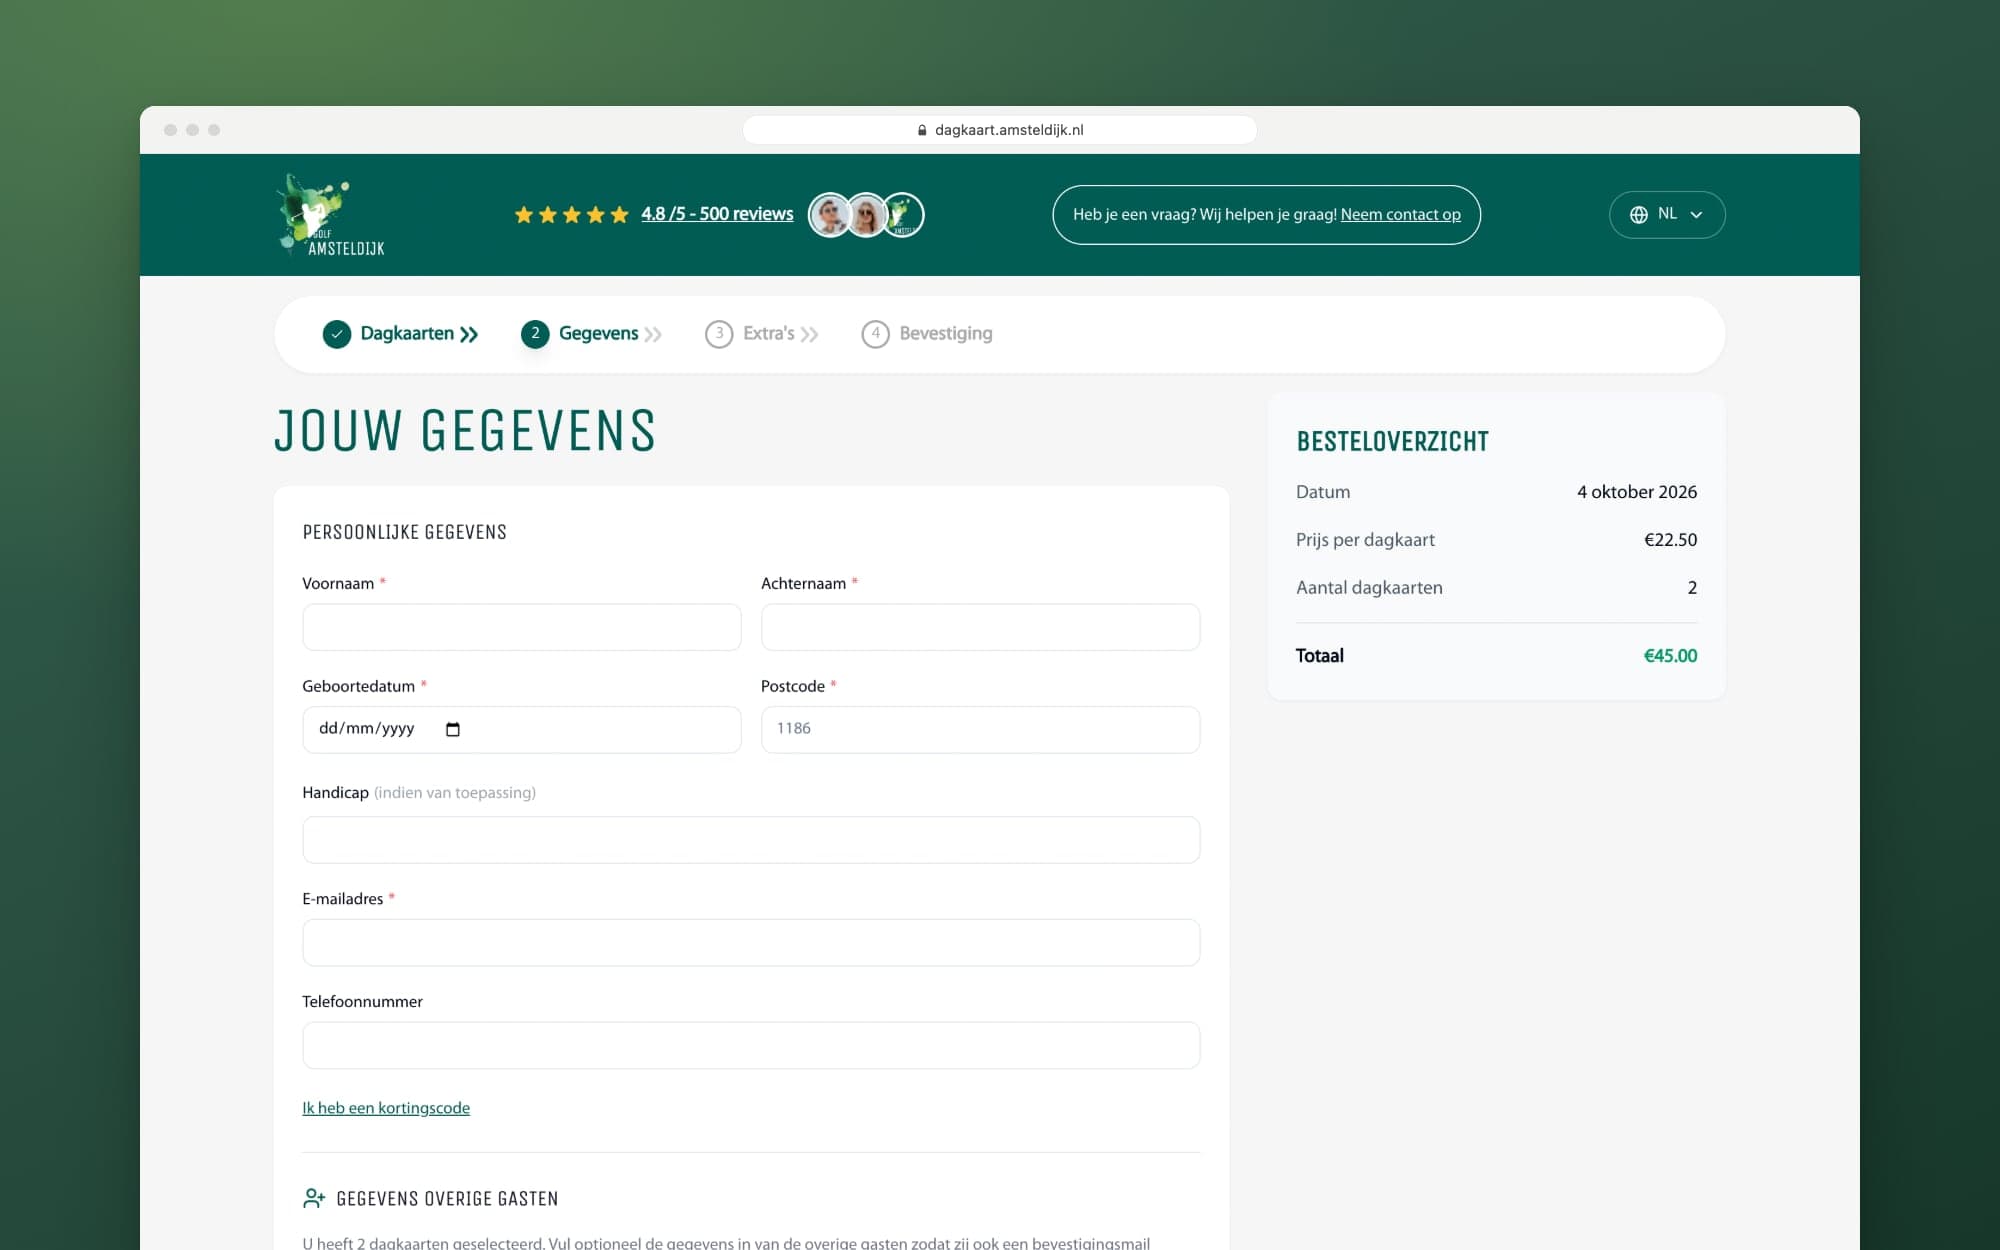Focus the Handicap input field
This screenshot has width=2000, height=1250.
(x=751, y=840)
